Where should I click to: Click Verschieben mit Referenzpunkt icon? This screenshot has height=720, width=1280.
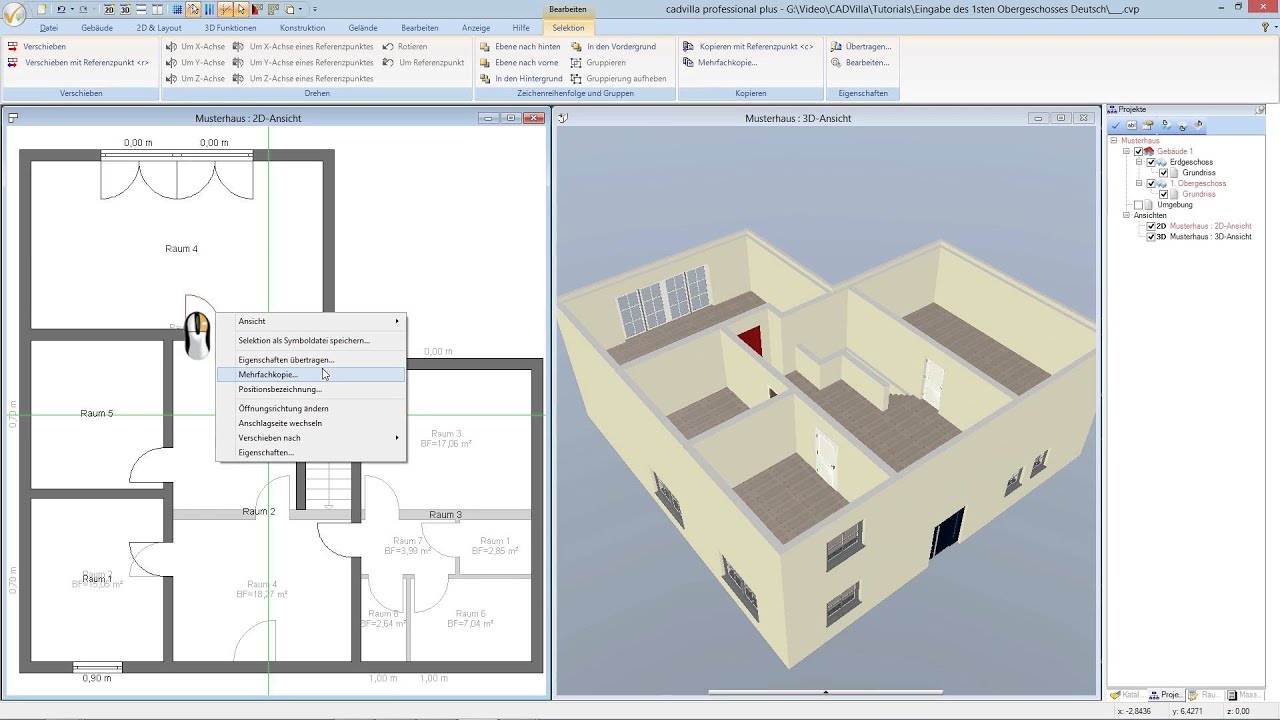[12, 63]
